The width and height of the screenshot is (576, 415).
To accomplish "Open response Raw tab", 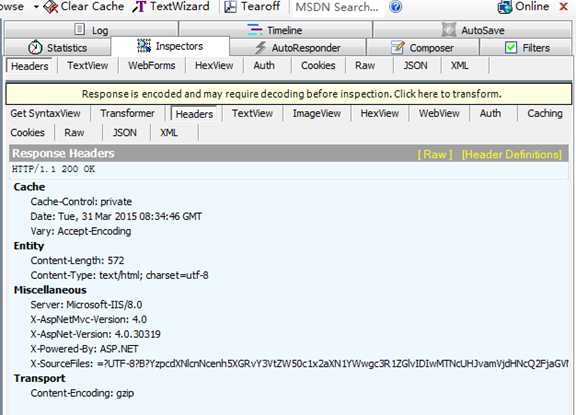I will pos(74,133).
